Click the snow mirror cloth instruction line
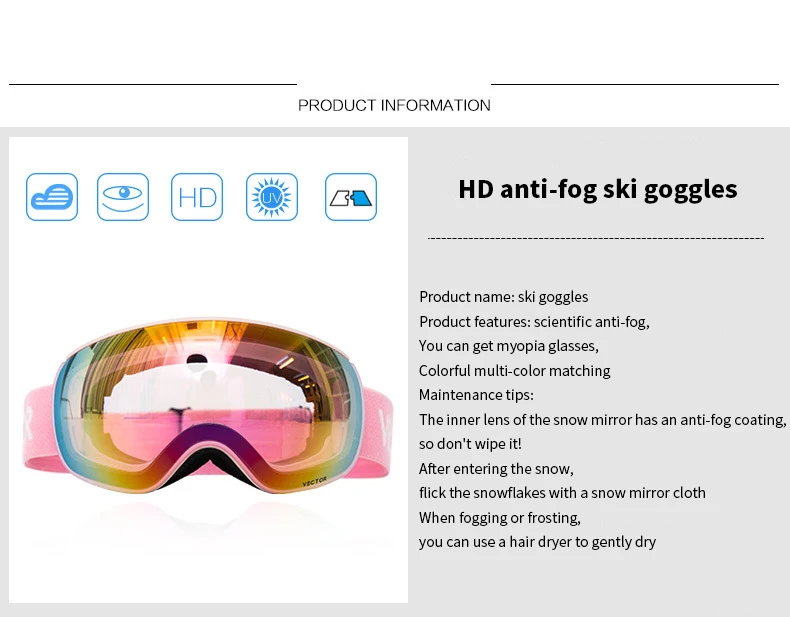Screen dimensions: 790x617 click(x=562, y=493)
